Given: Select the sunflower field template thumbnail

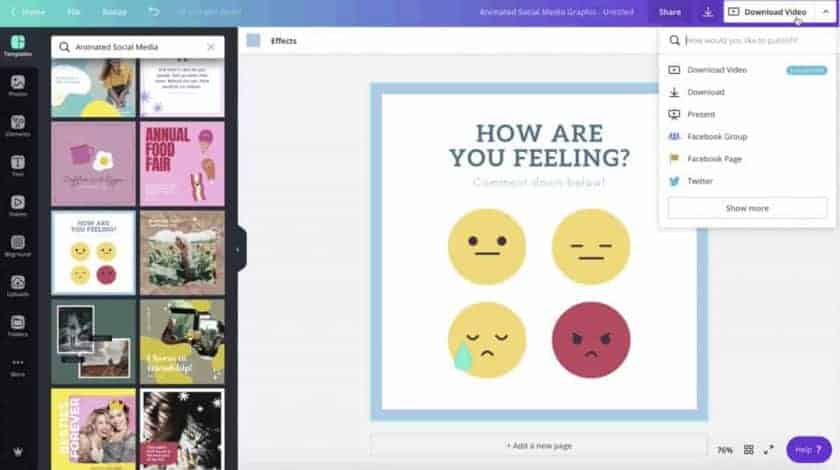Looking at the screenshot, I should pos(182,252).
